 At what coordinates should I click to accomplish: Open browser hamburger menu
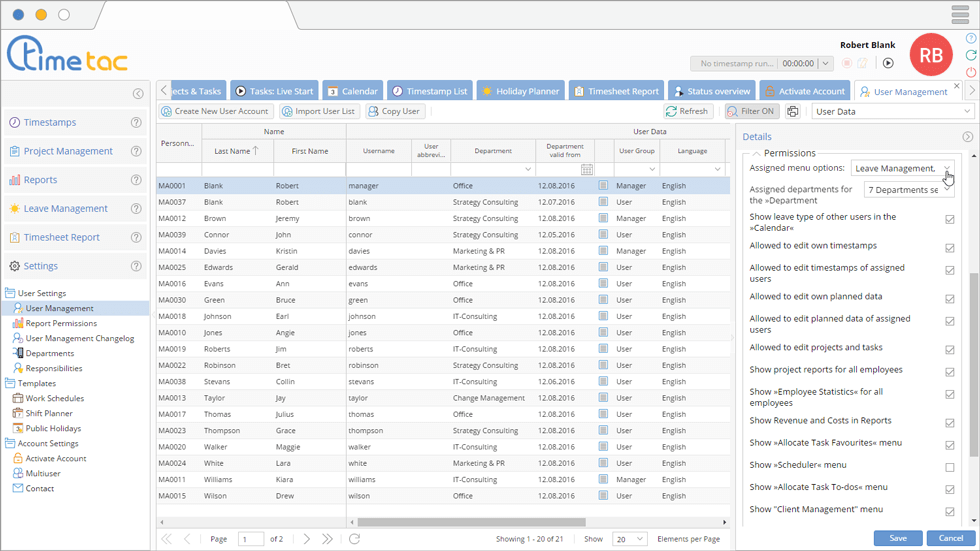click(960, 14)
